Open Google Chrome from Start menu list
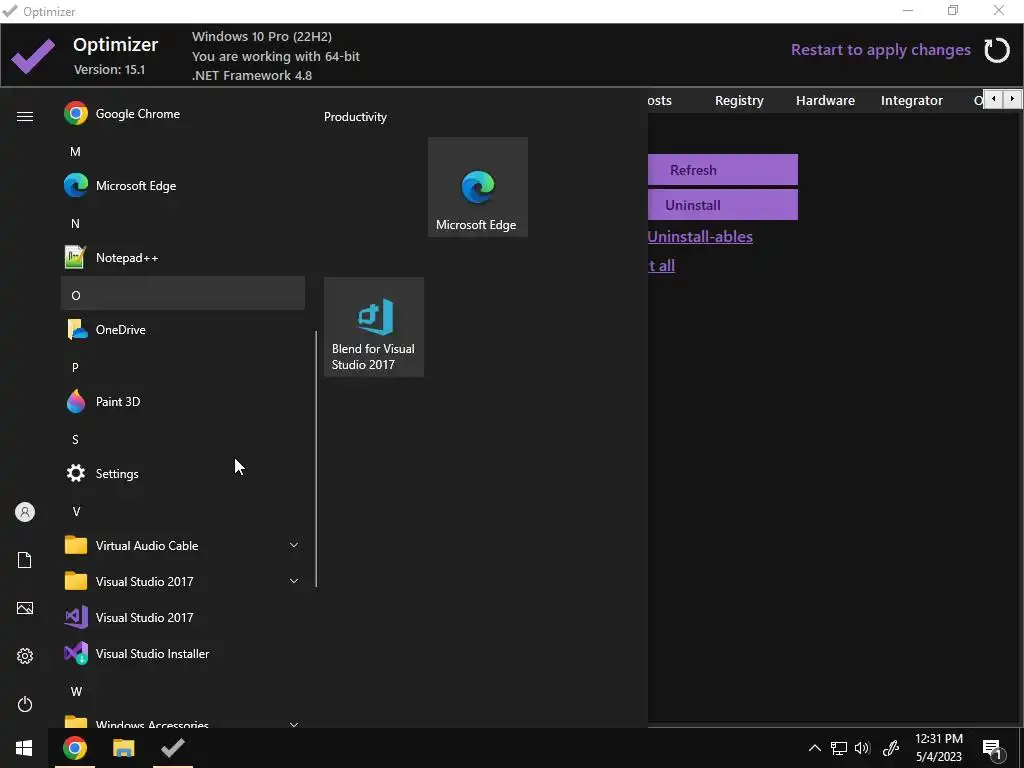This screenshot has width=1024, height=768. [183, 114]
